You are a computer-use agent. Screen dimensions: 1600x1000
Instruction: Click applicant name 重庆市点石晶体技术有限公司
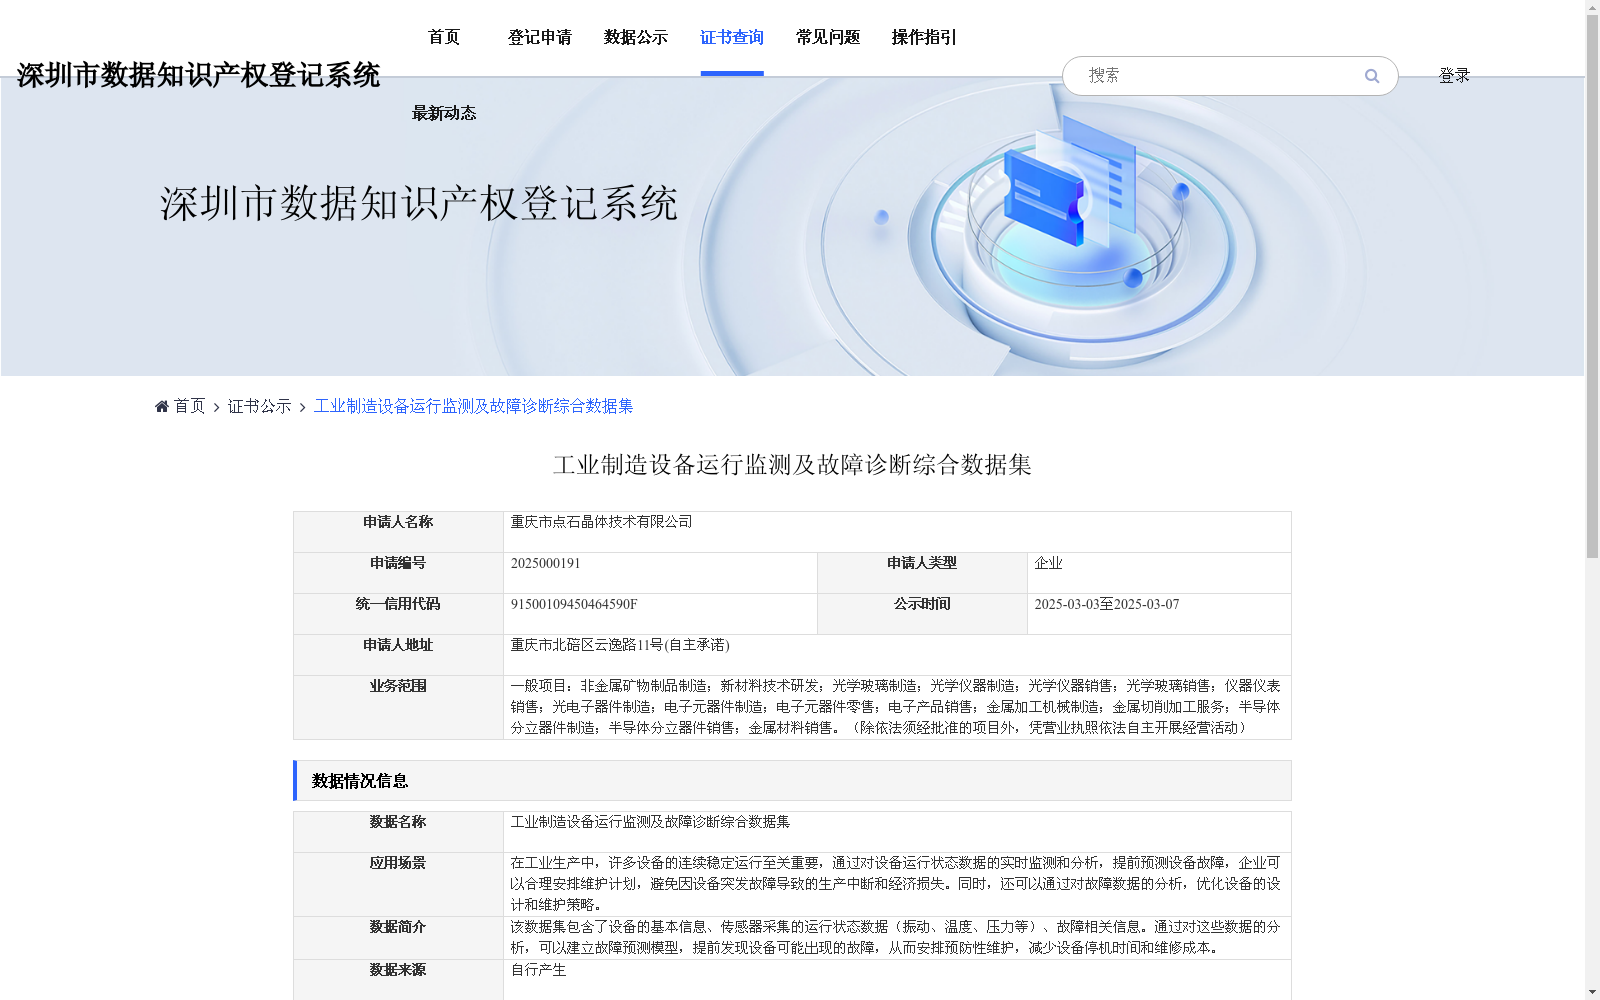pos(602,522)
